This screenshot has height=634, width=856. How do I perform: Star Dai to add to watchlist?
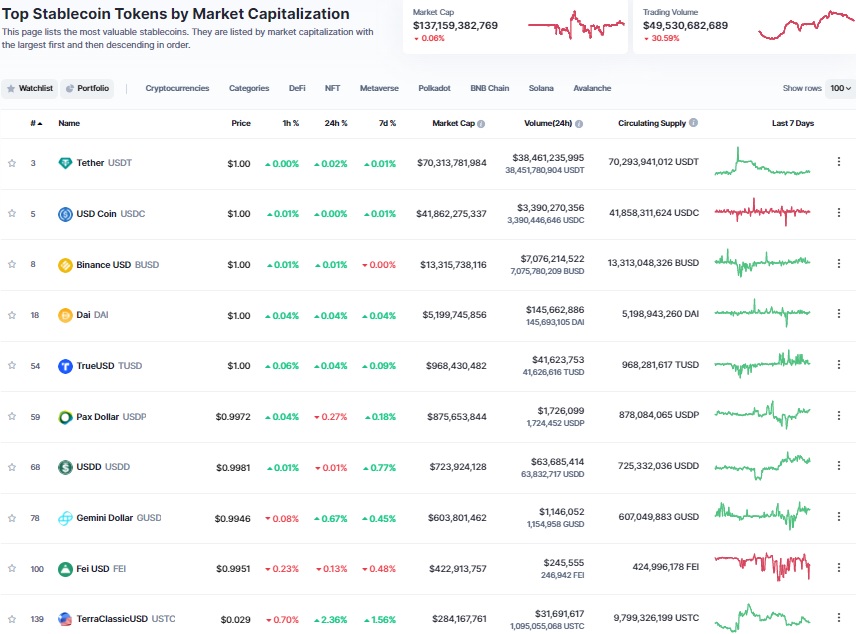12,315
